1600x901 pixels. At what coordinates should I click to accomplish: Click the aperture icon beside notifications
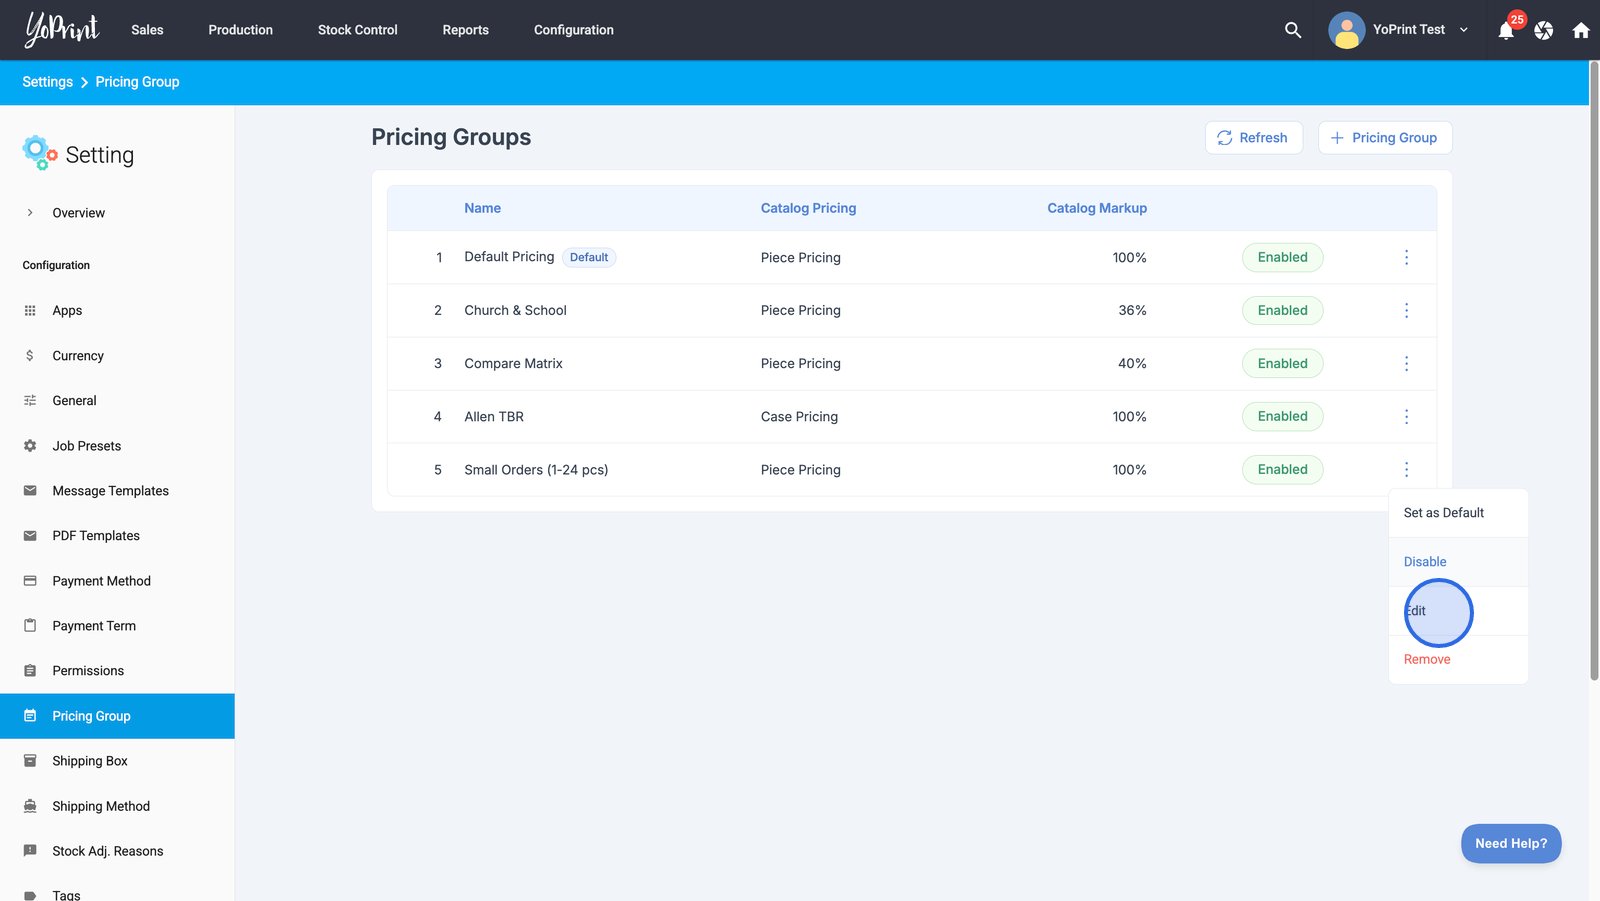[x=1543, y=30]
